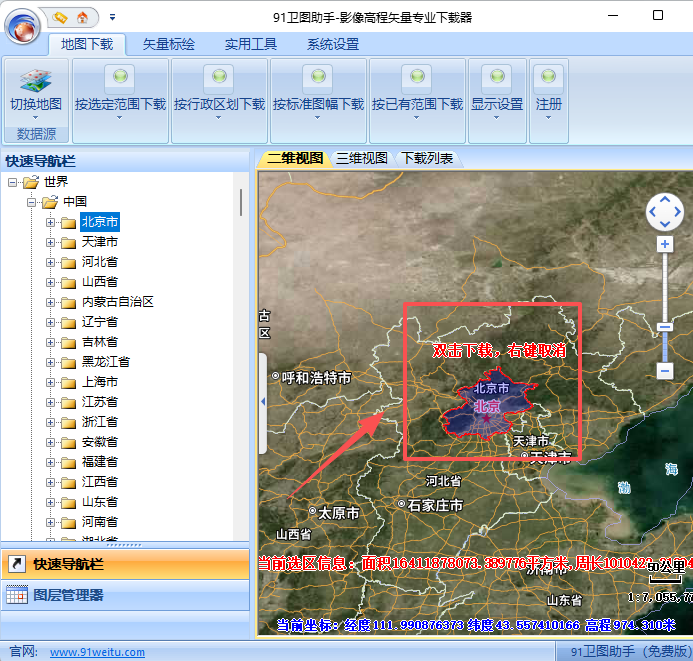Click the map pan compass control
This screenshot has height=661, width=693.
coord(664,212)
